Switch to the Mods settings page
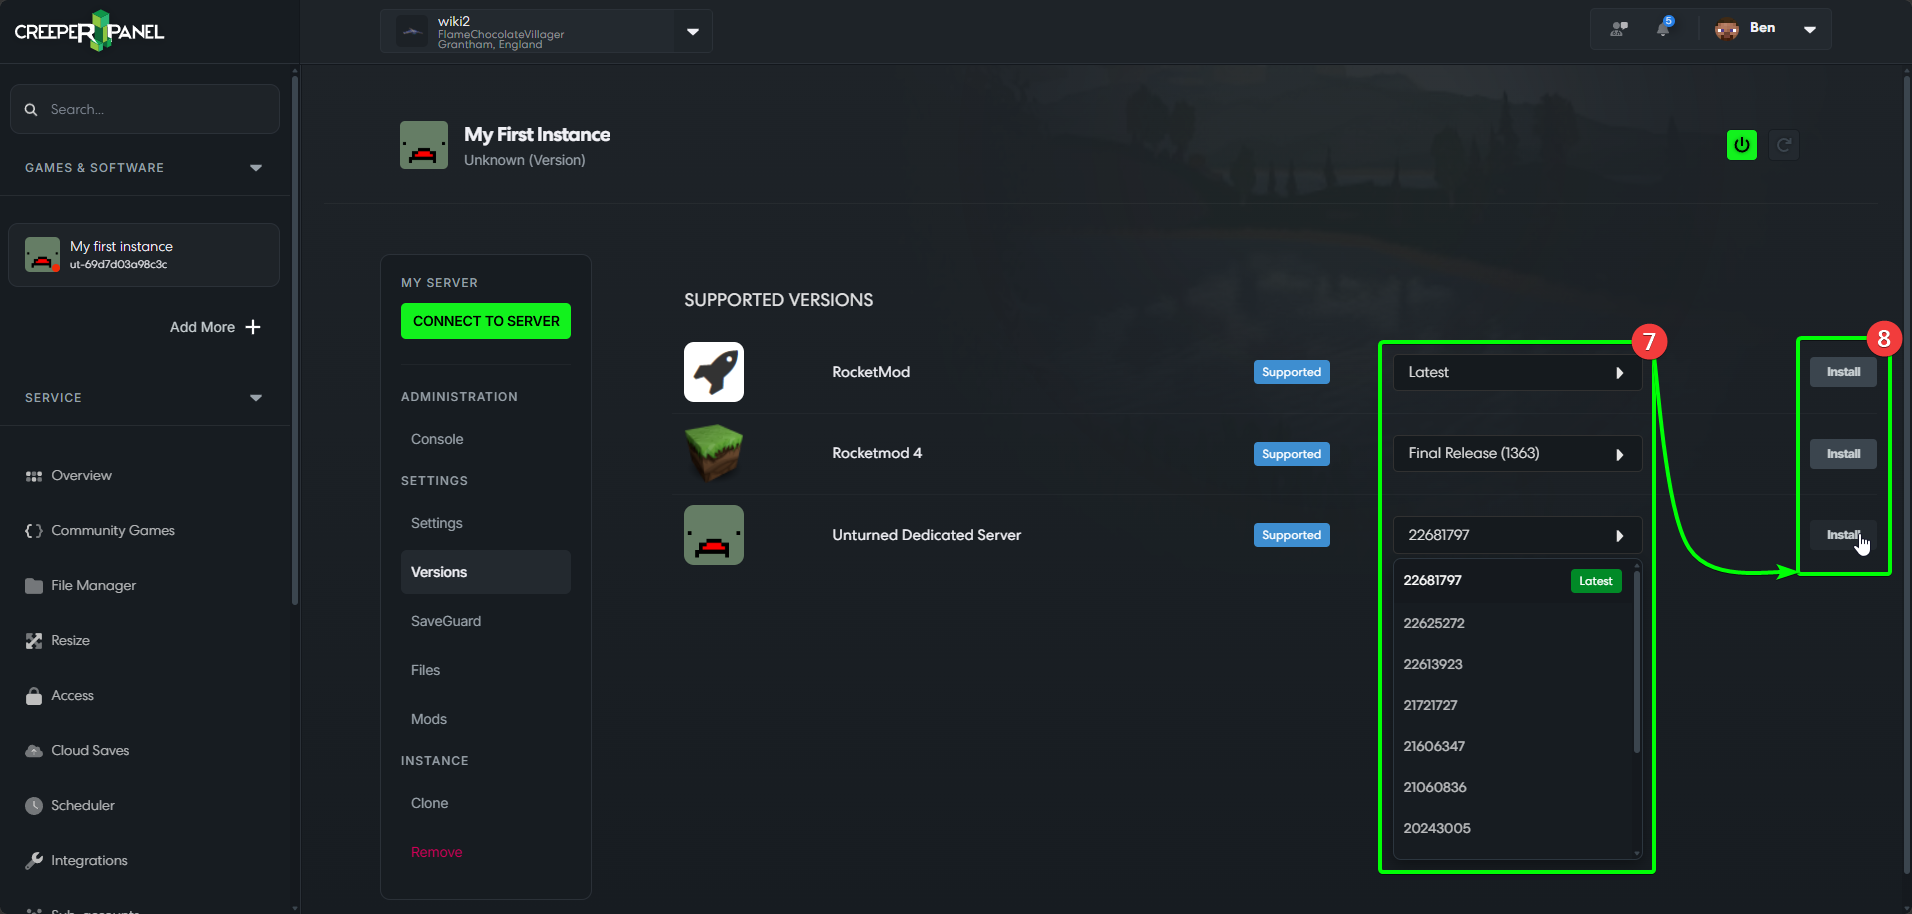The image size is (1912, 914). point(428,718)
